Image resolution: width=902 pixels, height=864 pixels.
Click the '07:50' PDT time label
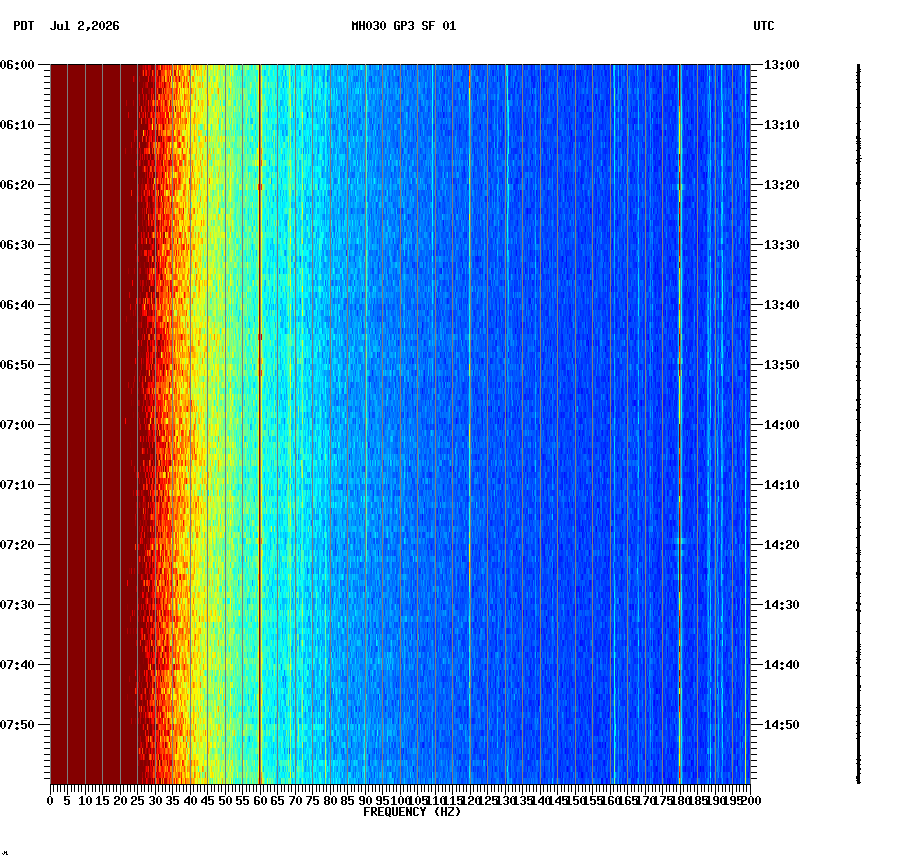17,724
